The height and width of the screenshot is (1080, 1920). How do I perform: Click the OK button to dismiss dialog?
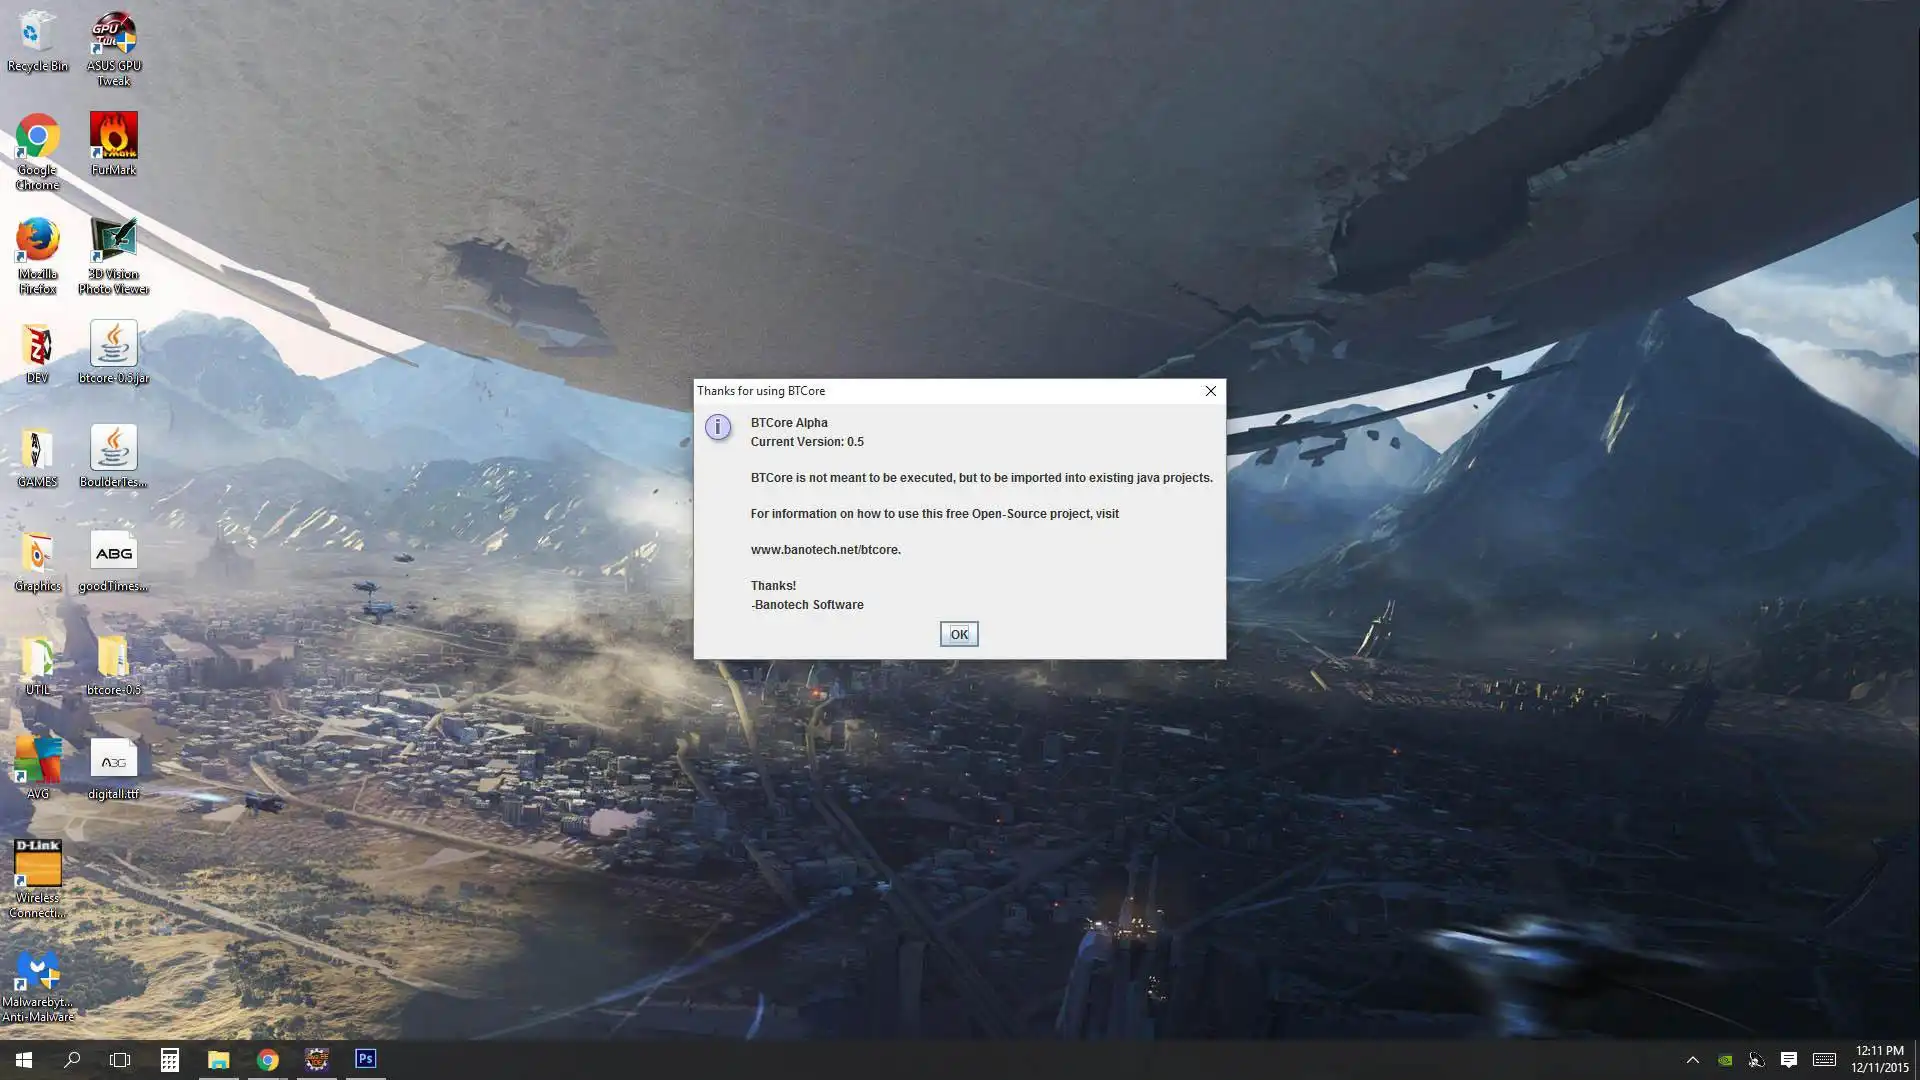959,633
